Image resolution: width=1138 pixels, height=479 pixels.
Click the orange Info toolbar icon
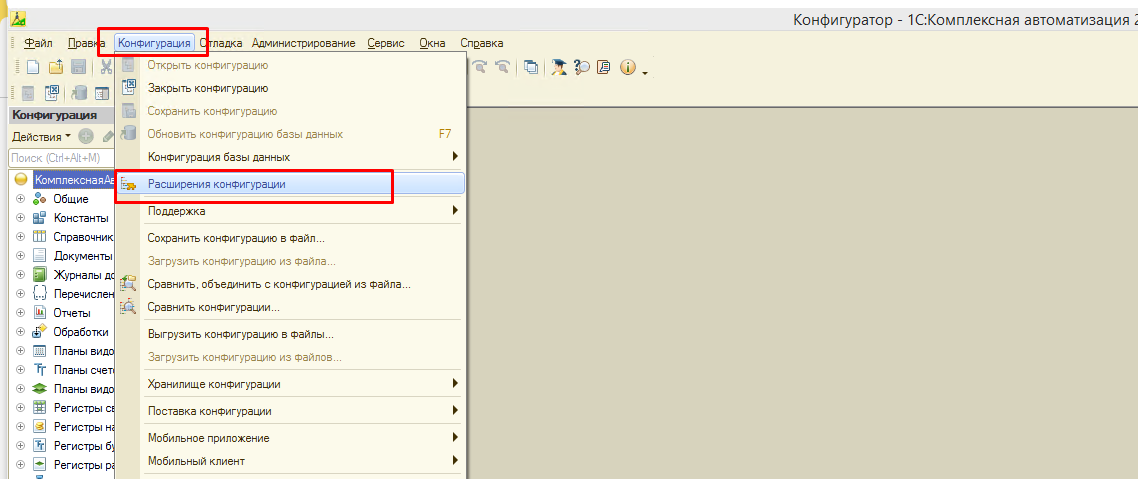(x=627, y=67)
